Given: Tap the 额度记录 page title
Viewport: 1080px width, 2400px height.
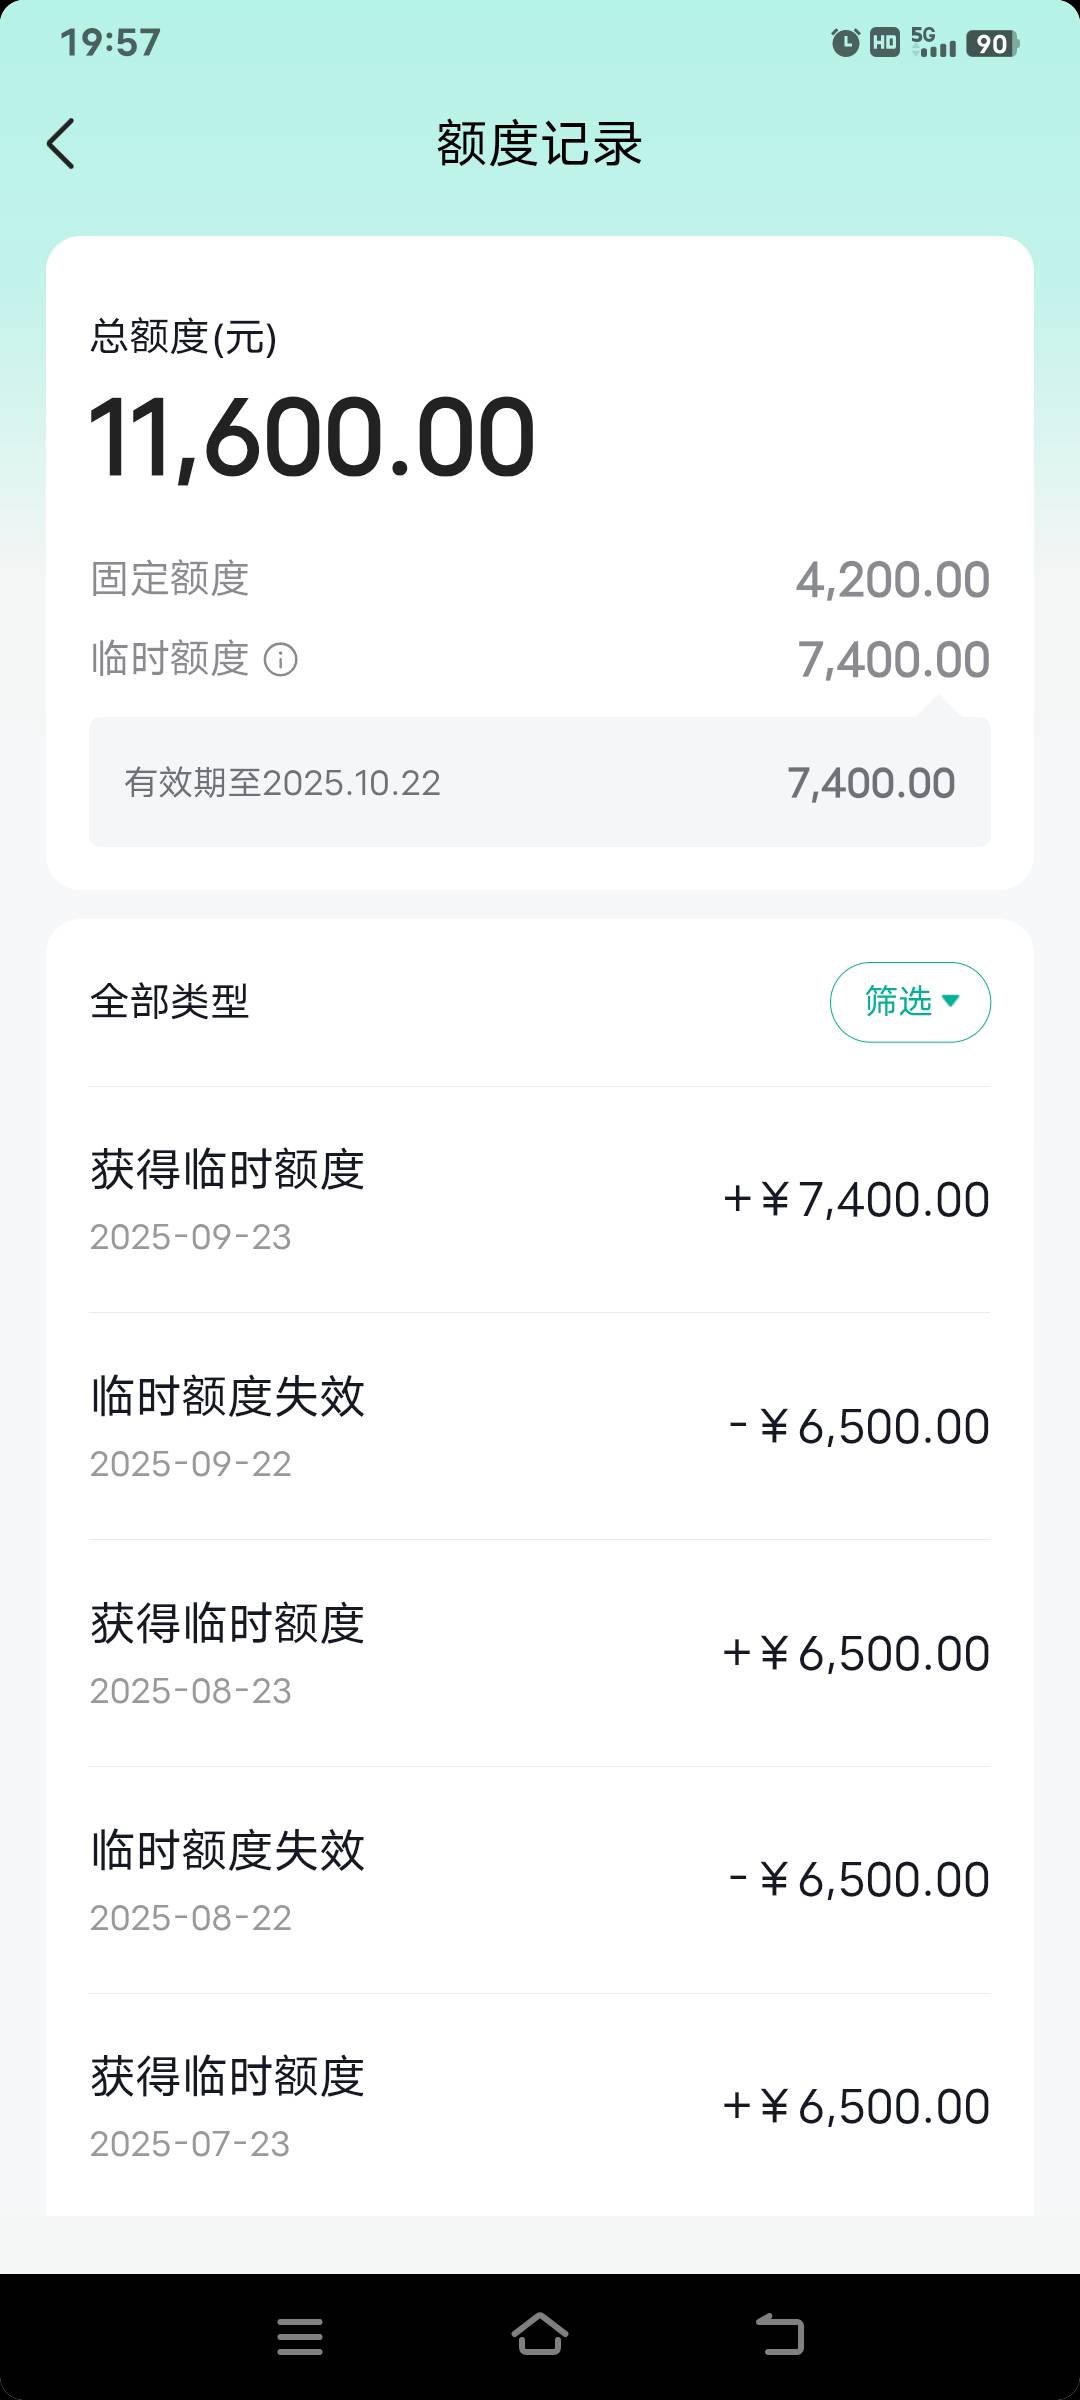Looking at the screenshot, I should pos(540,144).
